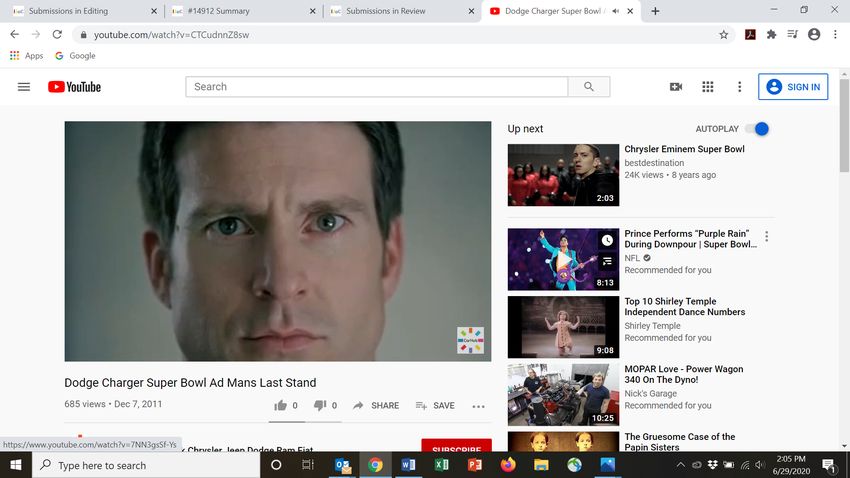Click add to queue icon on Prince thumbnail
Screen dimensions: 850x478
607,261
